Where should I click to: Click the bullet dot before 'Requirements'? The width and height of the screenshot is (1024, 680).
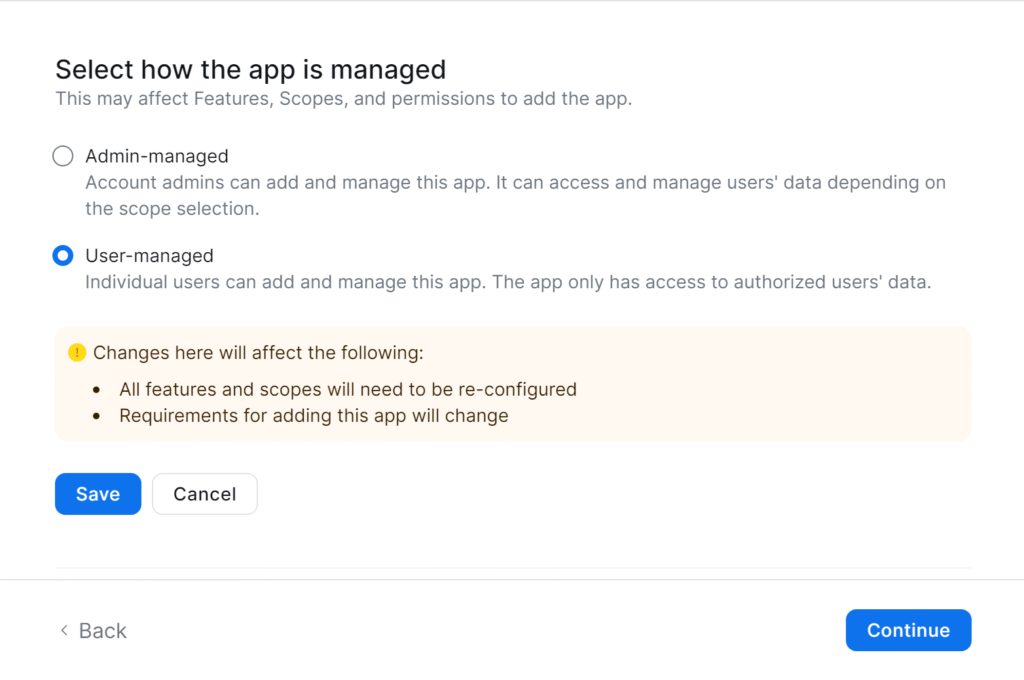tap(96, 415)
